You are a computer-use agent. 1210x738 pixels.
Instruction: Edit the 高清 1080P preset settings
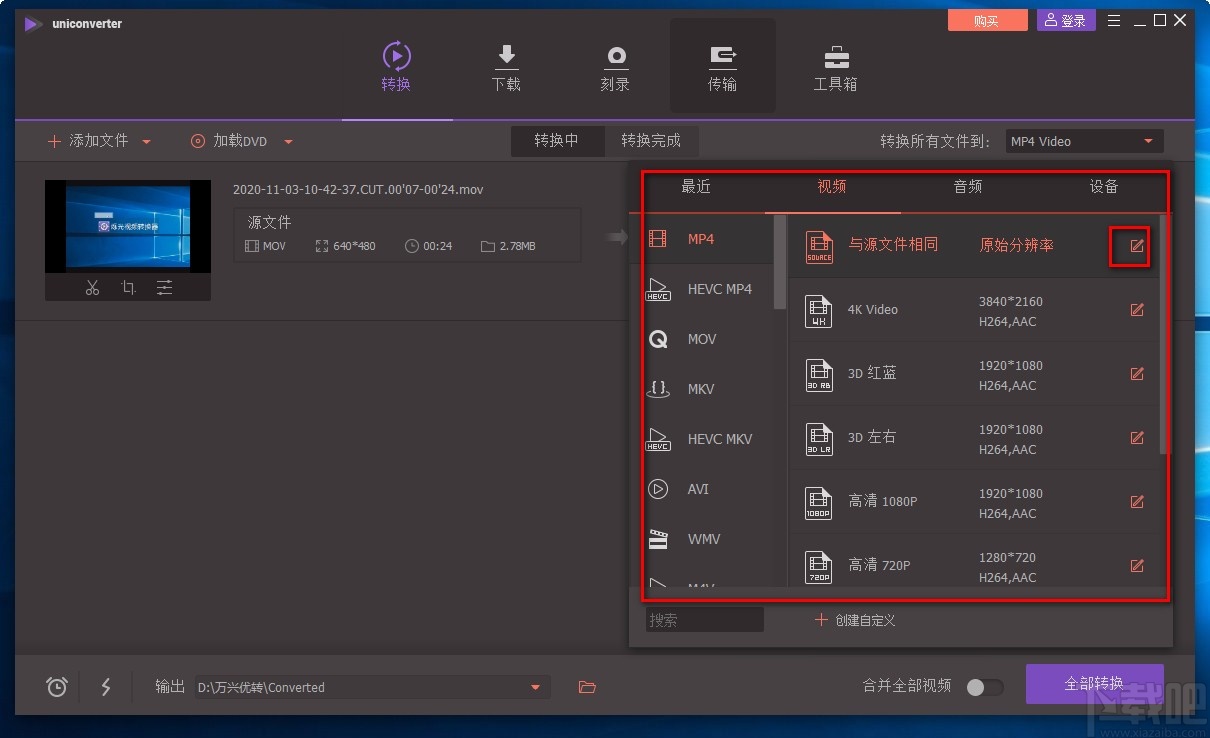[1137, 502]
